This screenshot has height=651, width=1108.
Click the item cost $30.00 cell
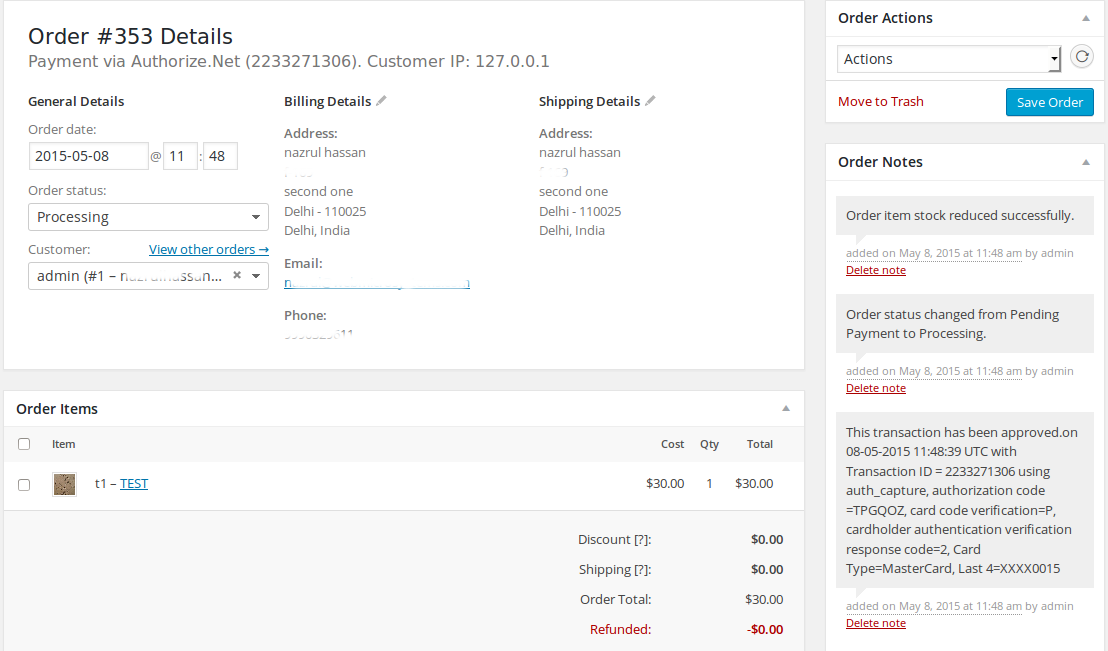pos(665,483)
